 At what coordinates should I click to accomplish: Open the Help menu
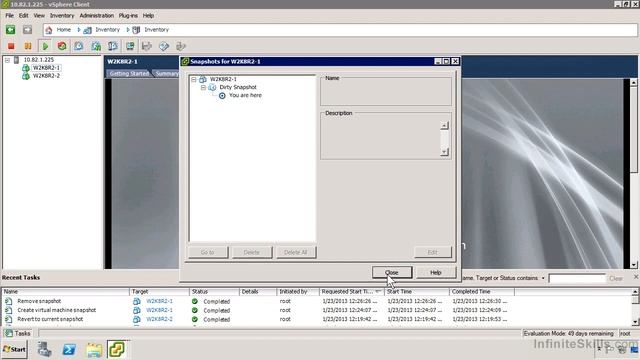148,16
